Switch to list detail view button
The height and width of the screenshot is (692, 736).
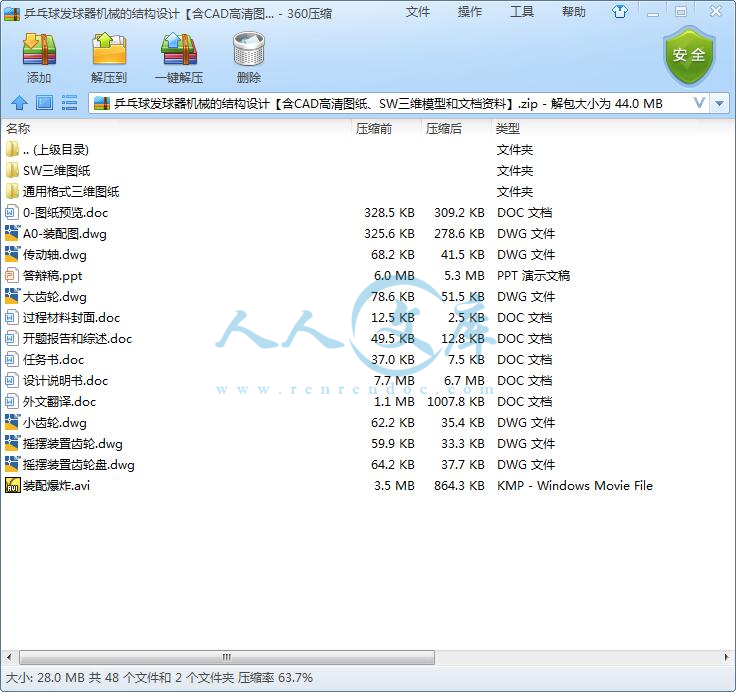(69, 102)
